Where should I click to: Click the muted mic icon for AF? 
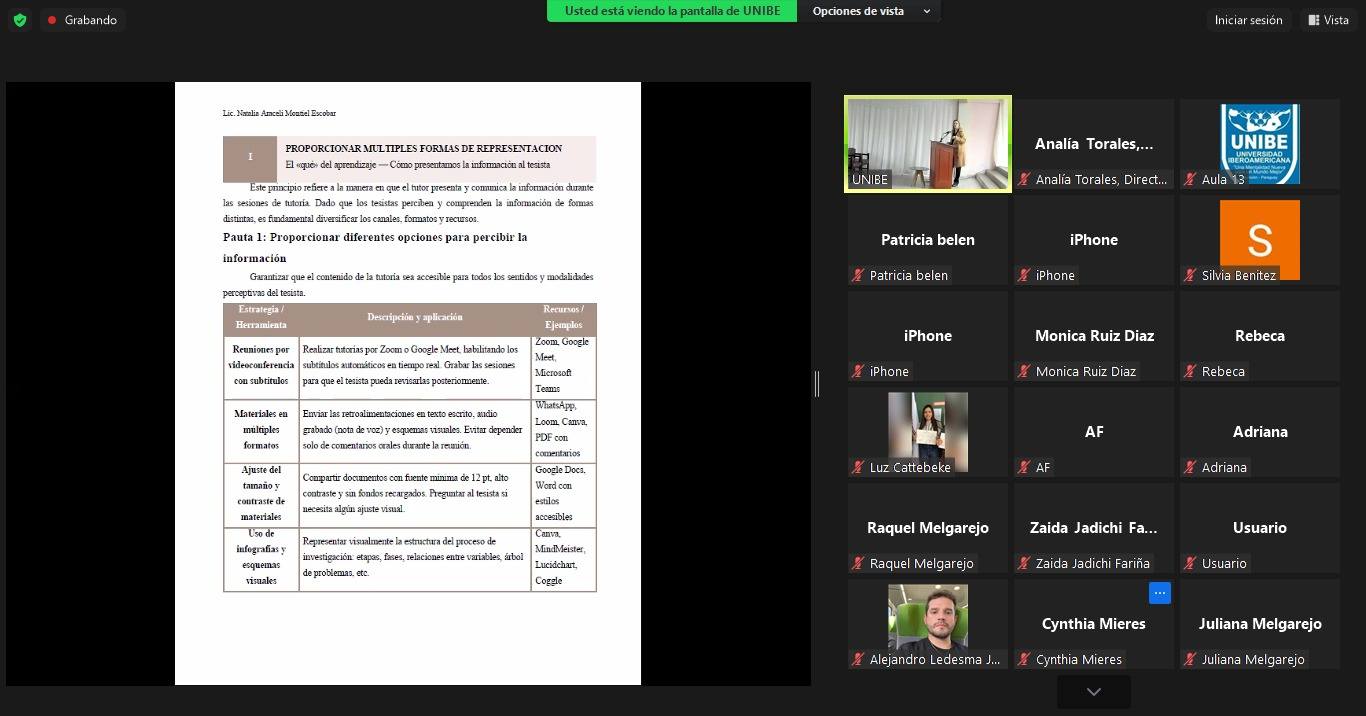click(1024, 468)
